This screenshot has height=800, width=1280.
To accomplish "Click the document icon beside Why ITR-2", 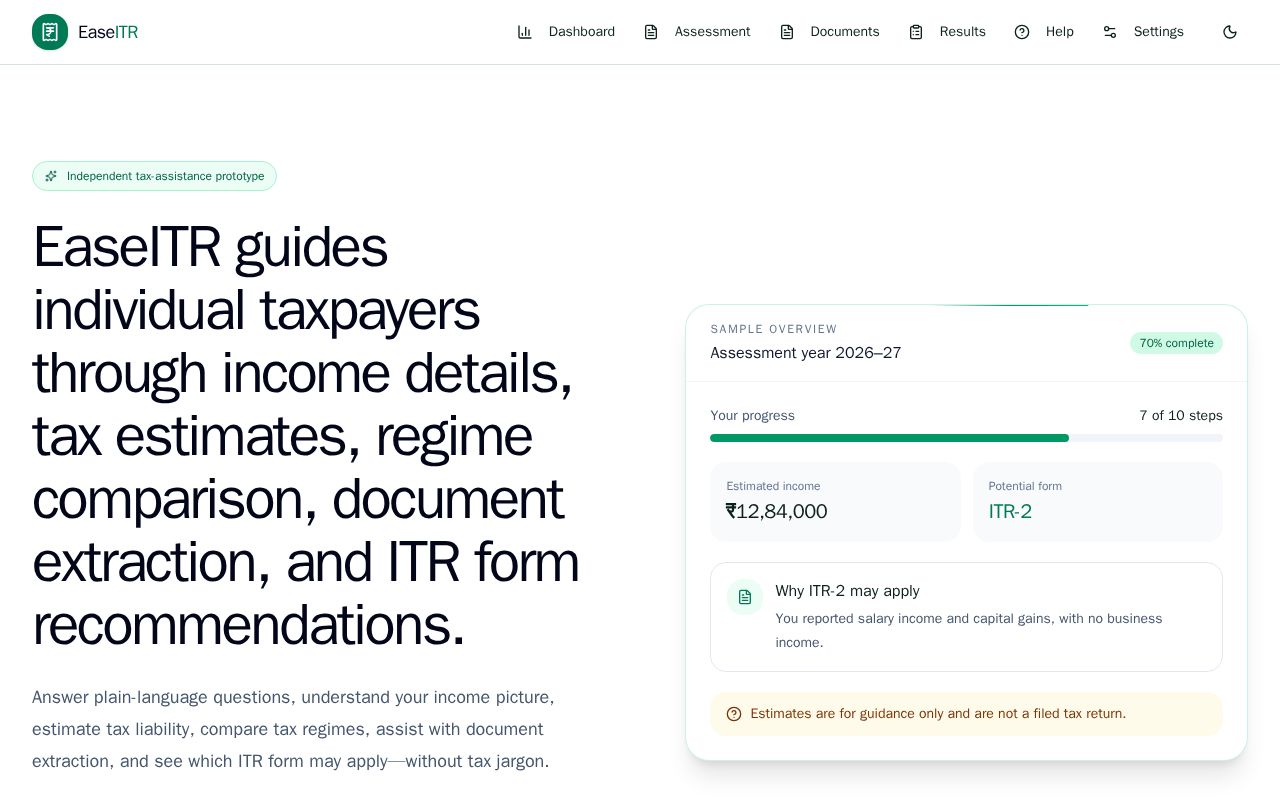I will tap(745, 597).
